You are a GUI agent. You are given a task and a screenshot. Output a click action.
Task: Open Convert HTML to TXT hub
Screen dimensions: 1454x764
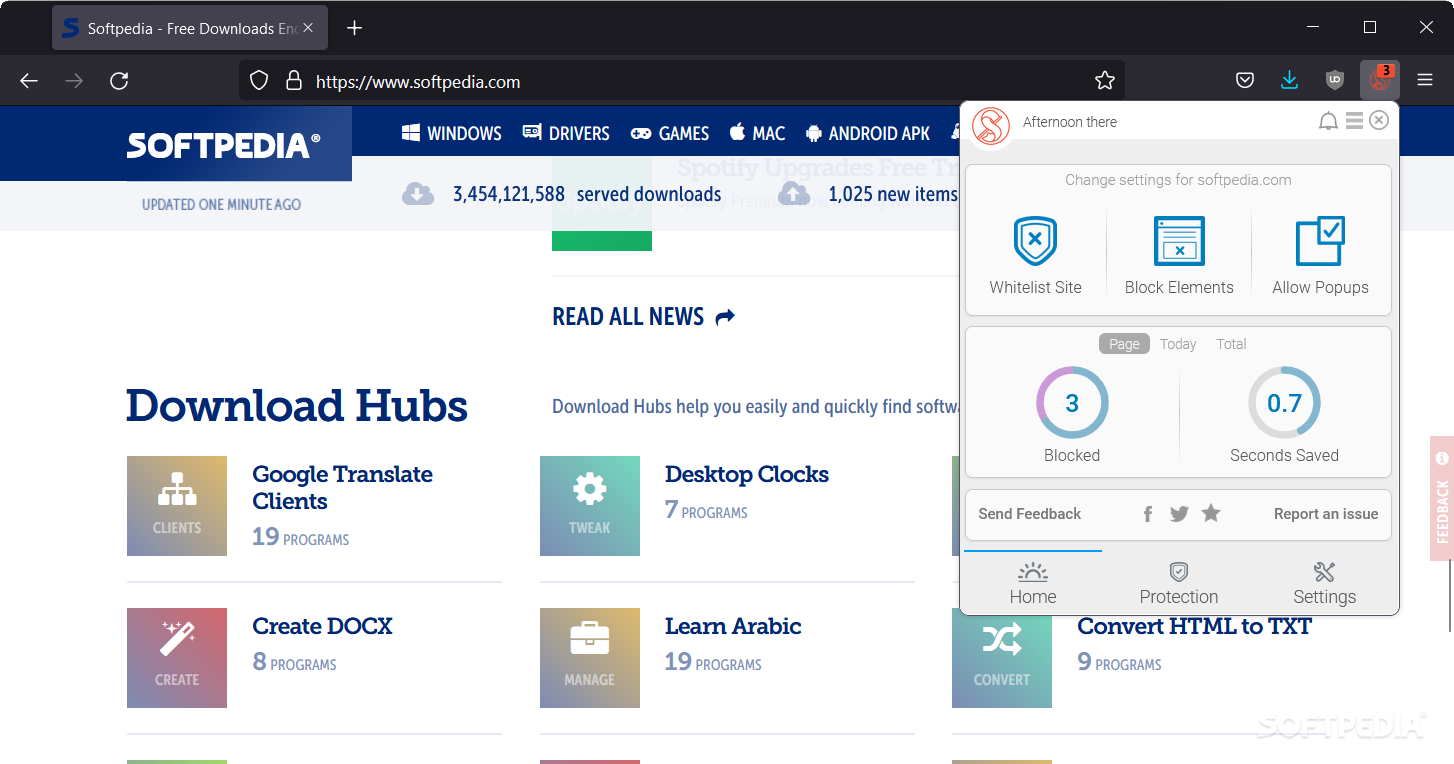pyautogui.click(x=1194, y=627)
